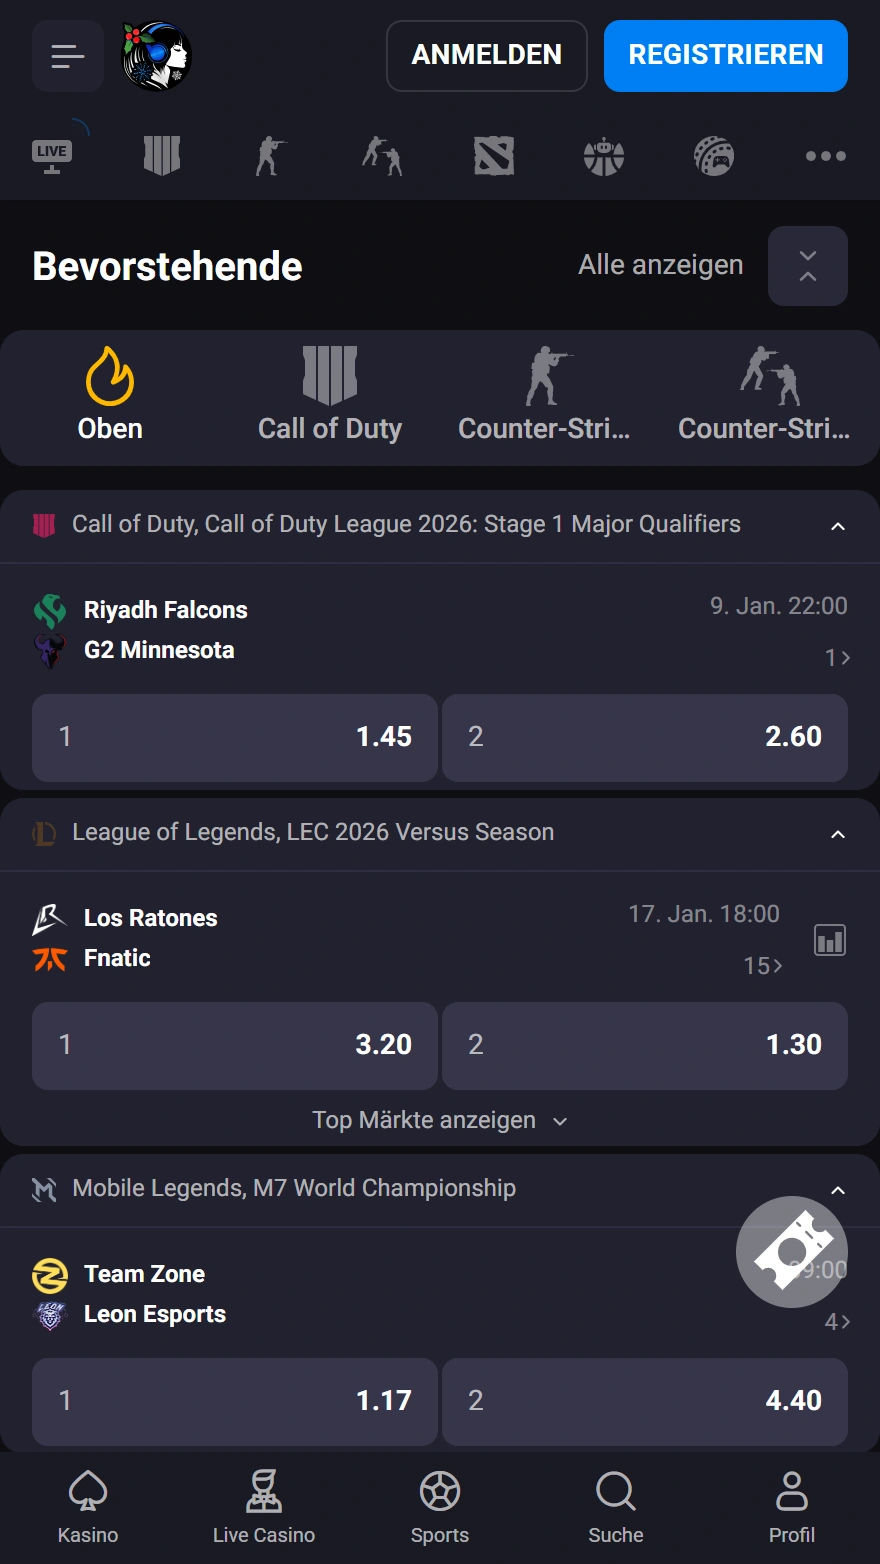The image size is (880, 1564).
Task: Click REGISTRIEREN to create an account
Action: coord(725,55)
